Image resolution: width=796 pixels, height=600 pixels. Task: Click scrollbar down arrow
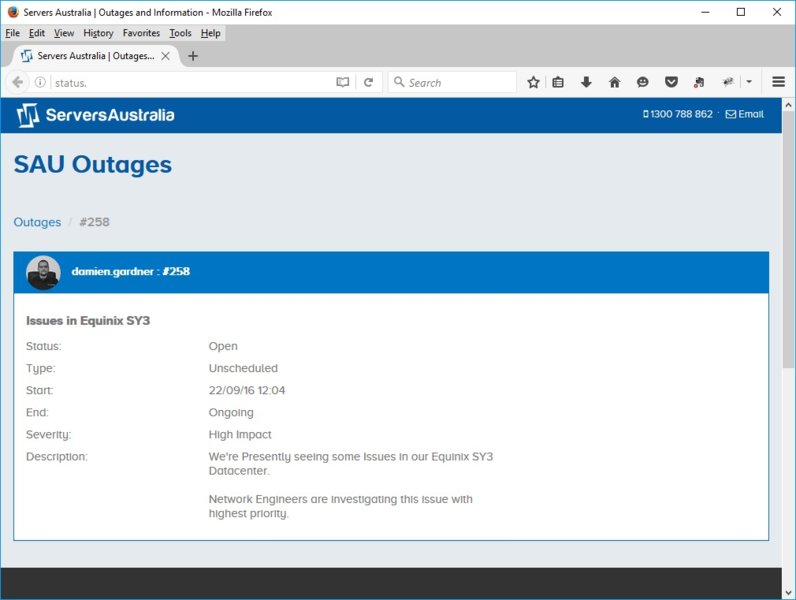coord(788,592)
